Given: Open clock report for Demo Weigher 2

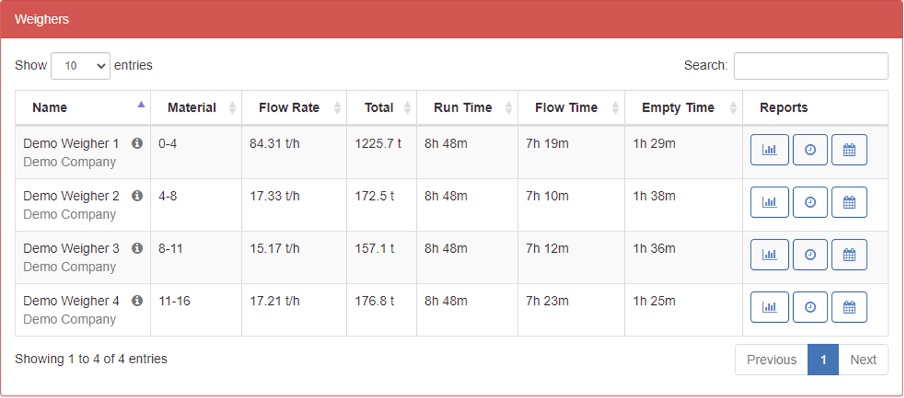Looking at the screenshot, I should (810, 202).
